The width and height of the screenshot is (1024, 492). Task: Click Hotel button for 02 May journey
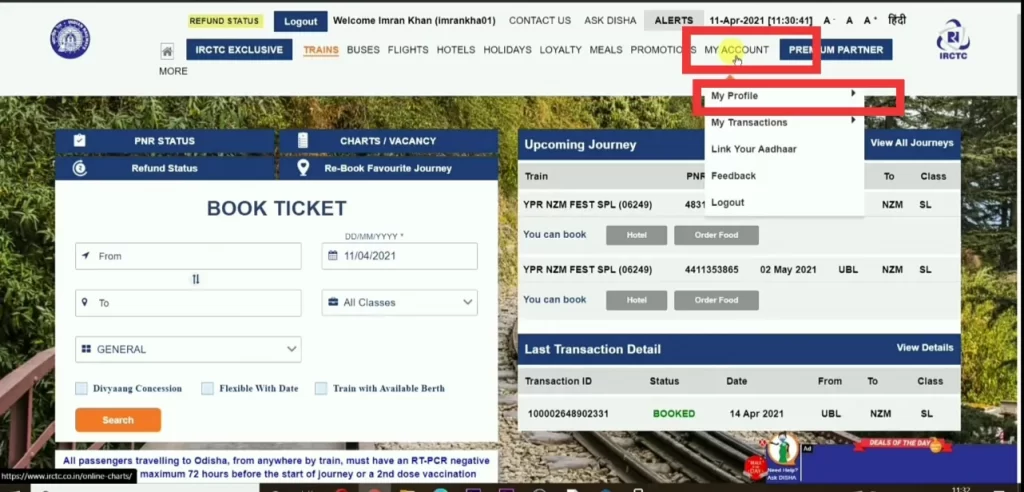(637, 301)
